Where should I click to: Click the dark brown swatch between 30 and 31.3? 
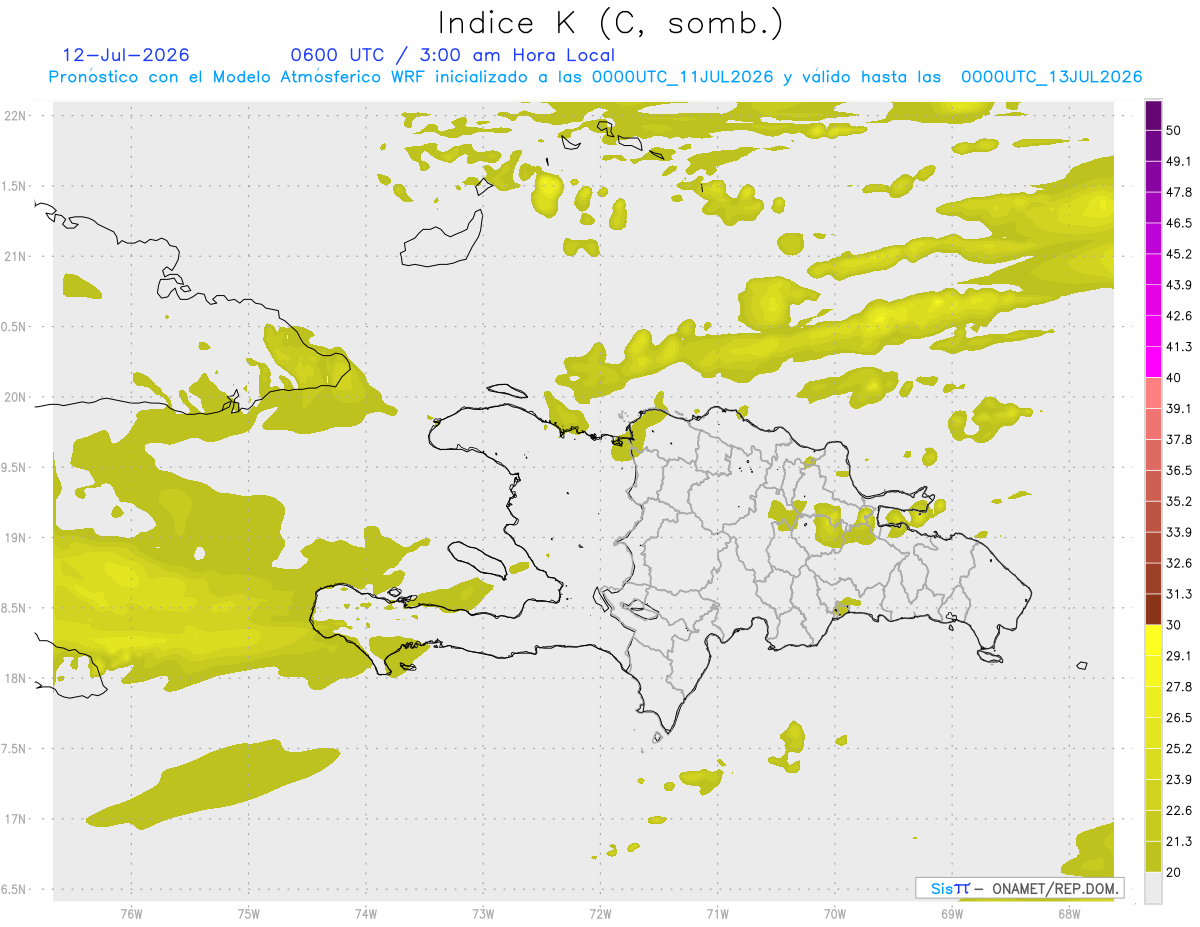point(1153,609)
